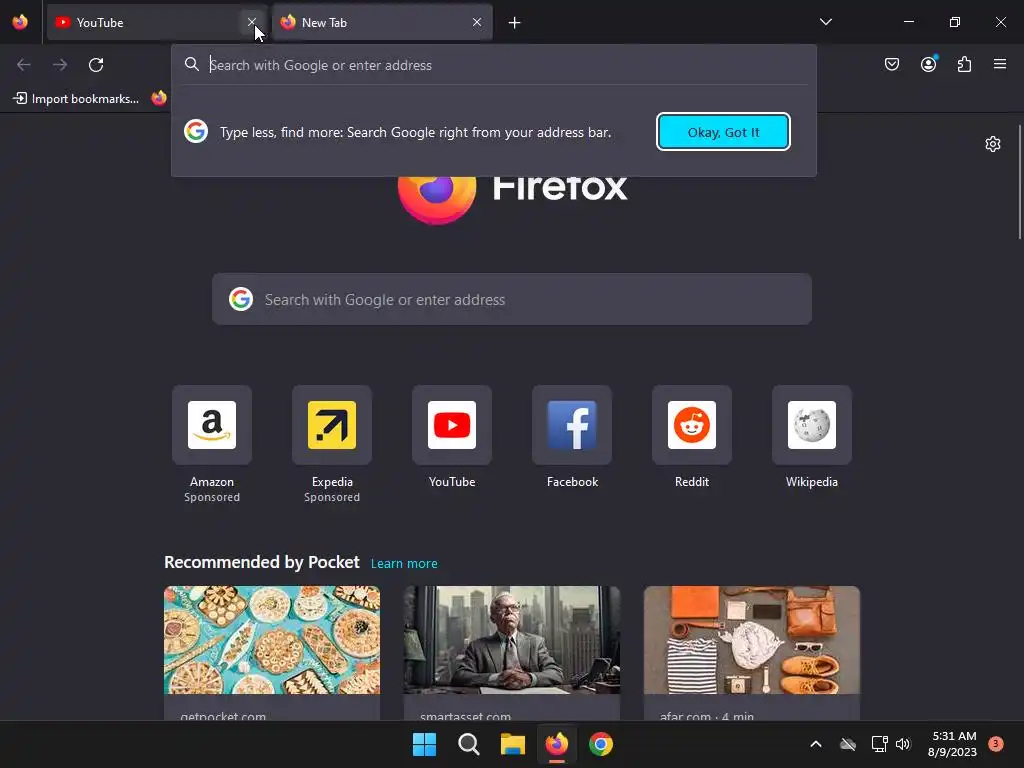Viewport: 1024px width, 768px height.
Task: Click the Firefox taskbar icon
Action: click(x=556, y=744)
